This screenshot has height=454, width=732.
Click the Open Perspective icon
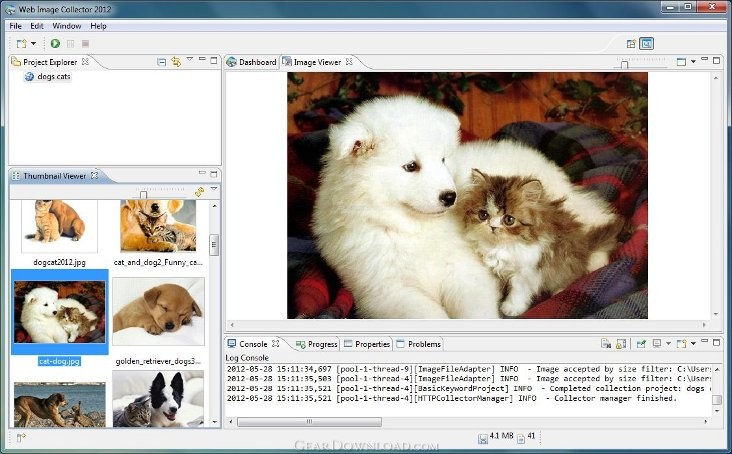631,44
